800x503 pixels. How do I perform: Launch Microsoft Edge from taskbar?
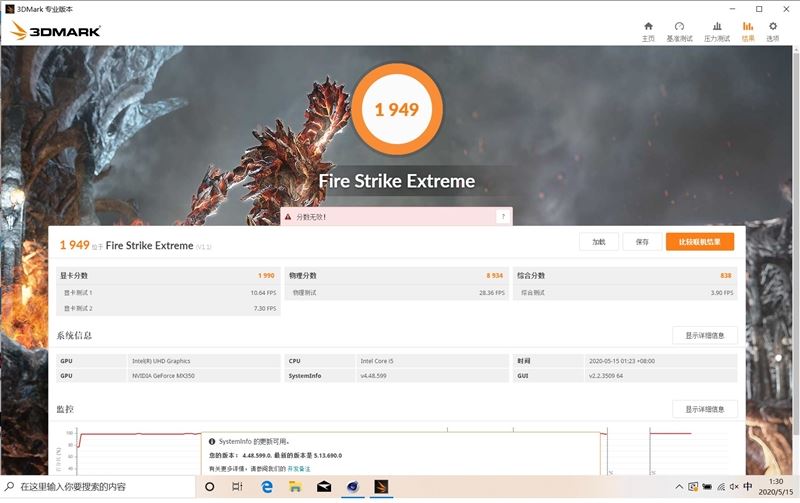[x=267, y=487]
